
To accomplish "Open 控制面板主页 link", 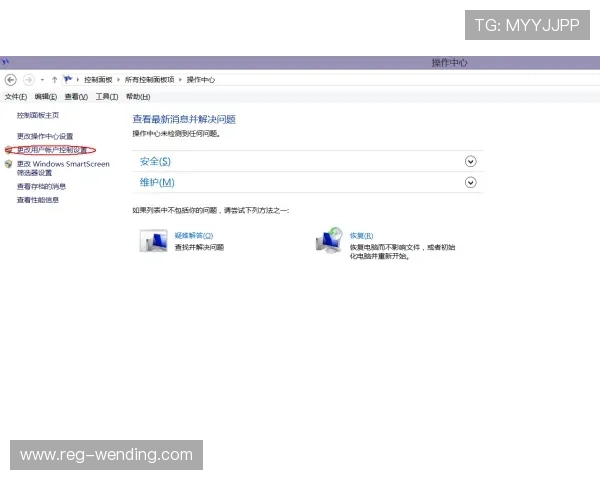I will (x=38, y=115).
